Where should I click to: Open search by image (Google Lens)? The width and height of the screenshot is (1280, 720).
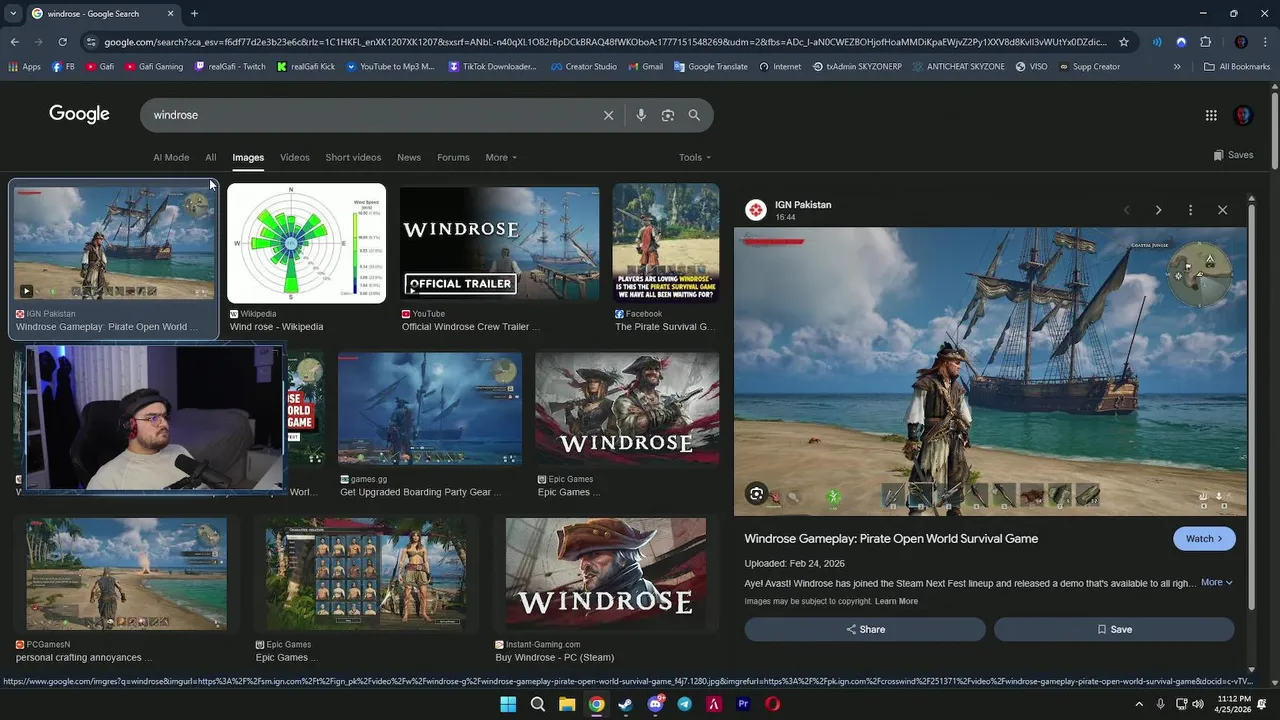[x=668, y=115]
